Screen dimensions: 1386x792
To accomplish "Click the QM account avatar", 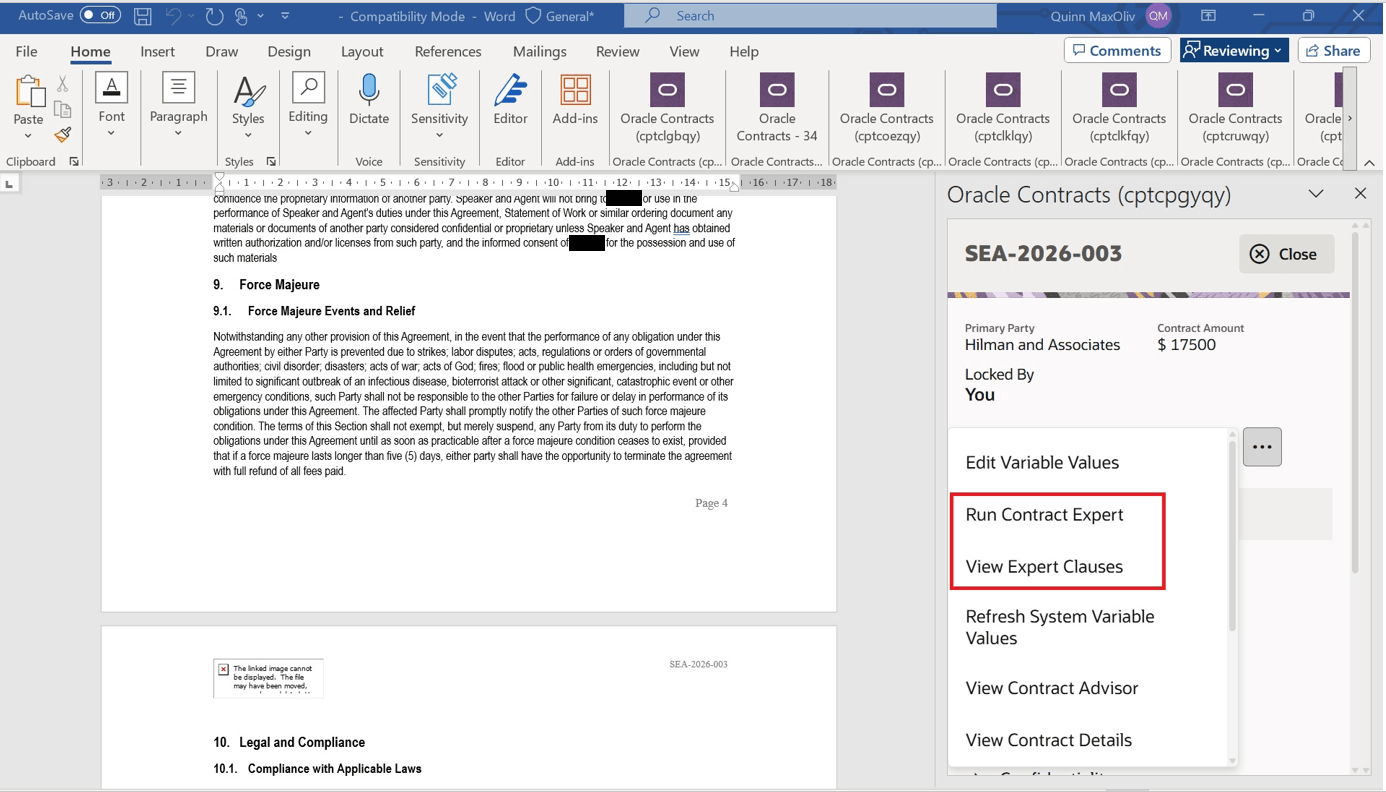I will 1158,16.
